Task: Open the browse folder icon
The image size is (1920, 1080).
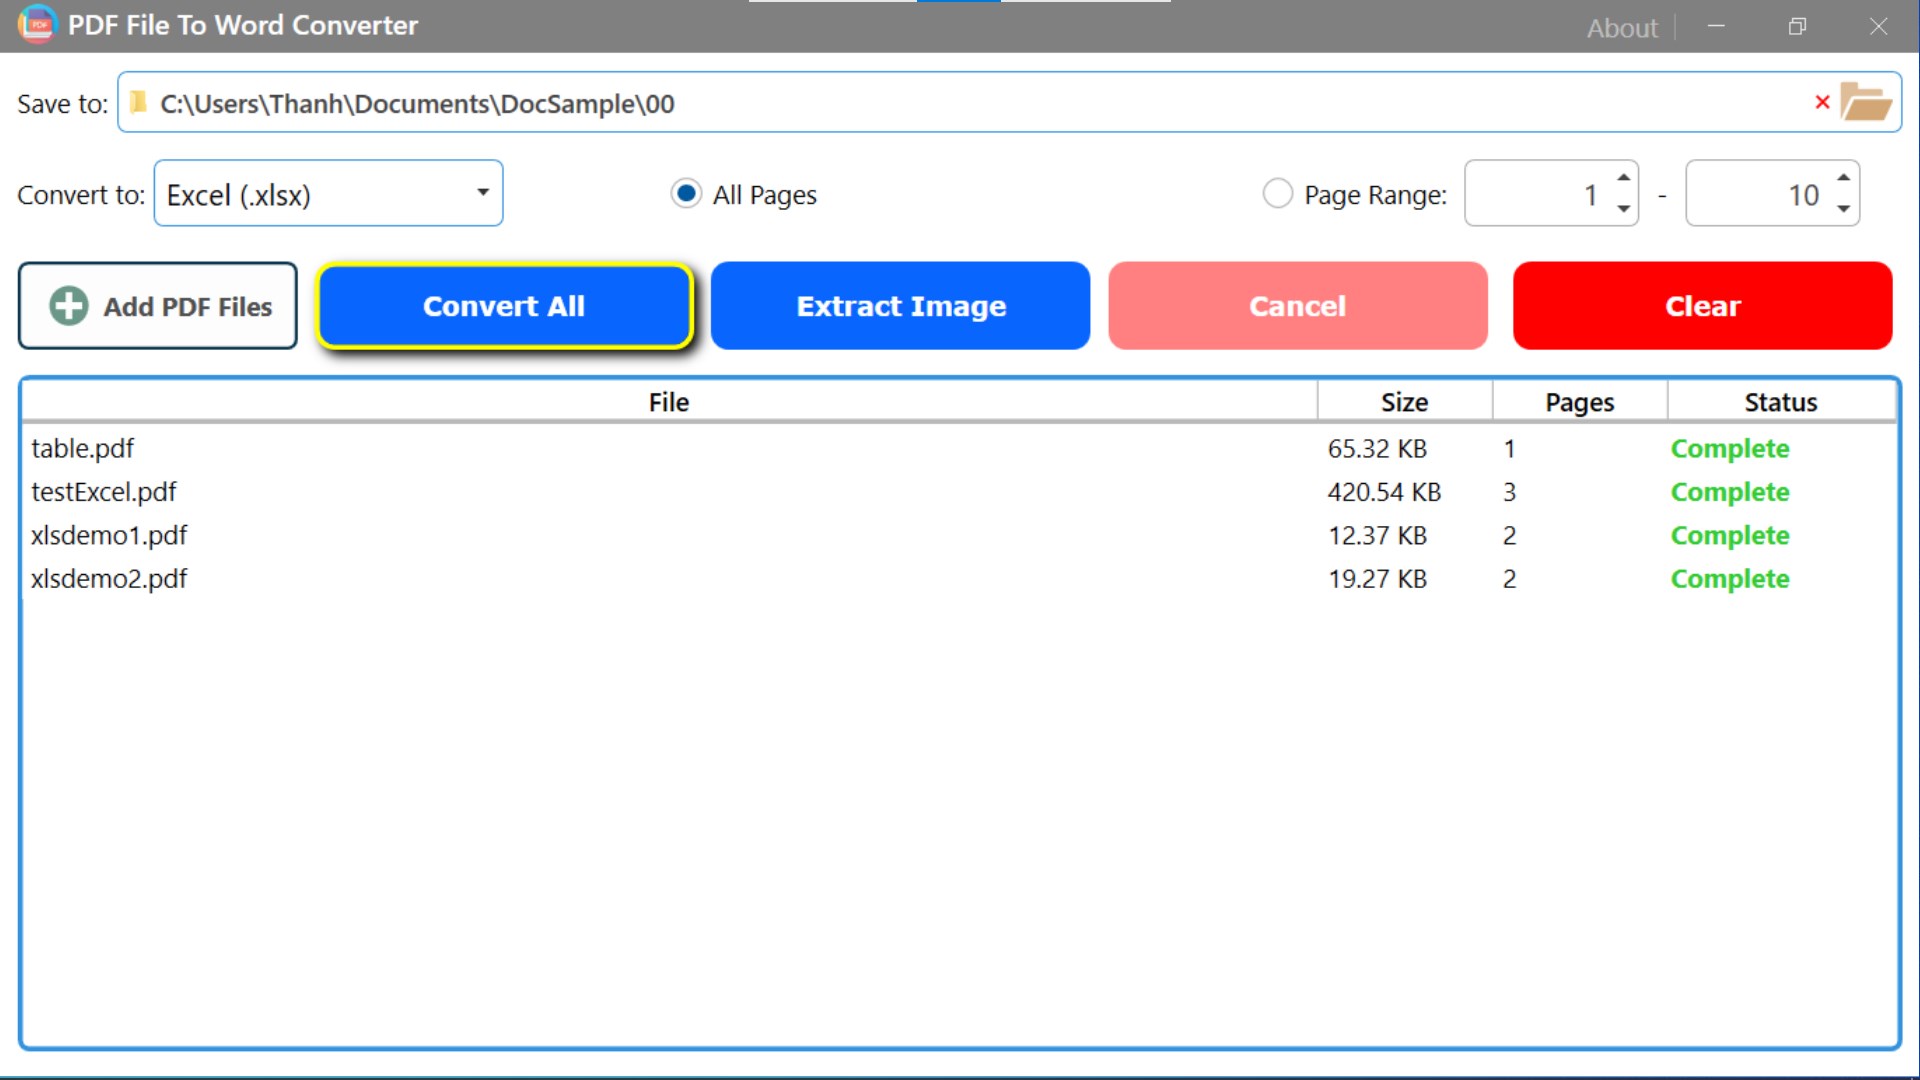Action: click(1866, 102)
